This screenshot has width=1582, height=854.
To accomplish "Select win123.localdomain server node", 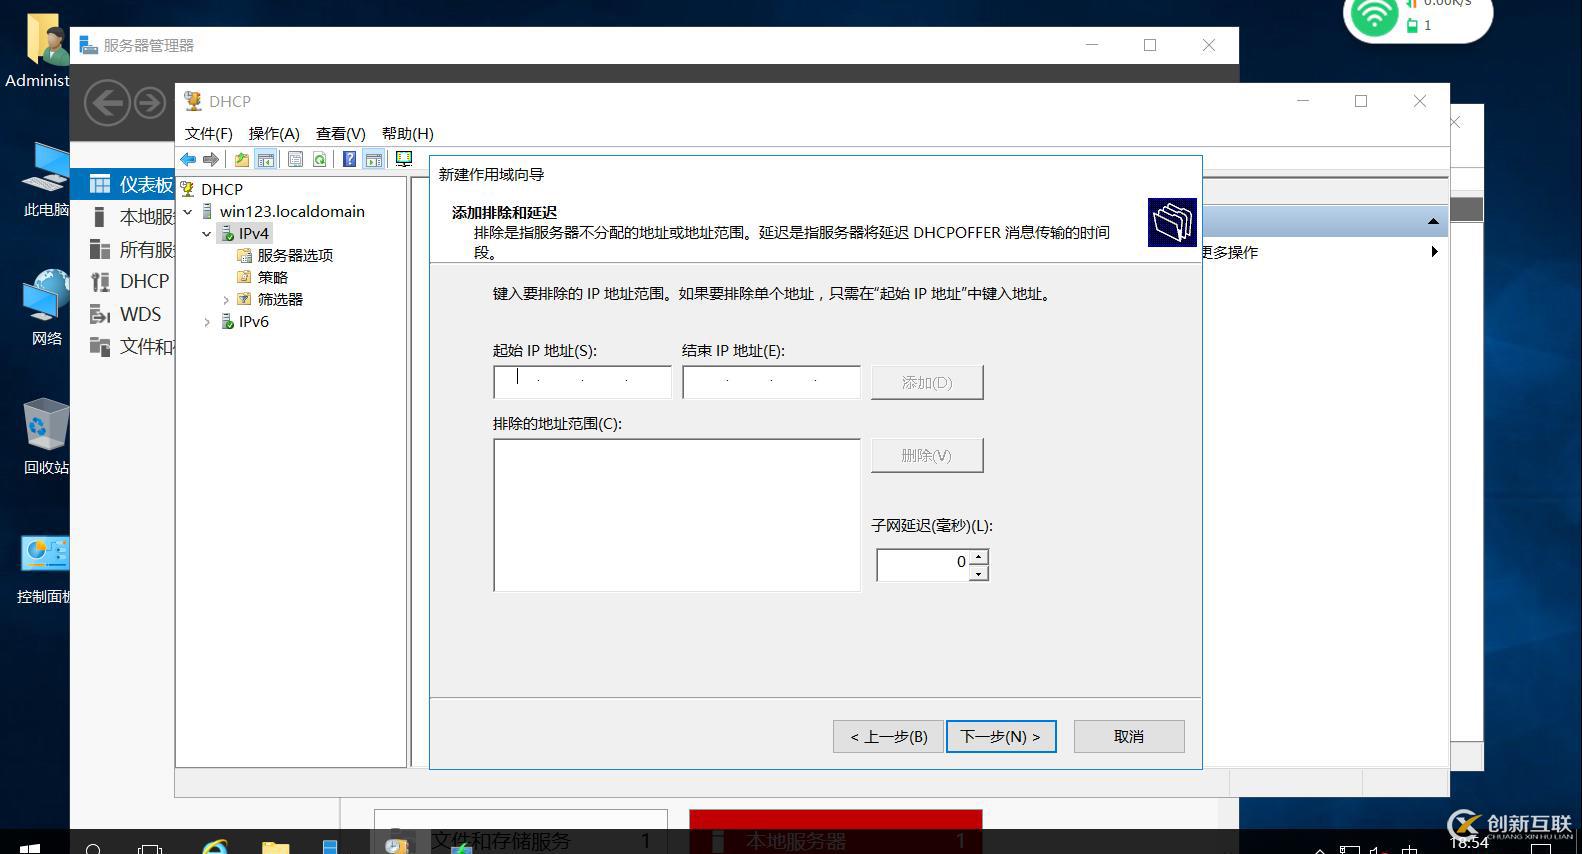I will click(x=292, y=211).
